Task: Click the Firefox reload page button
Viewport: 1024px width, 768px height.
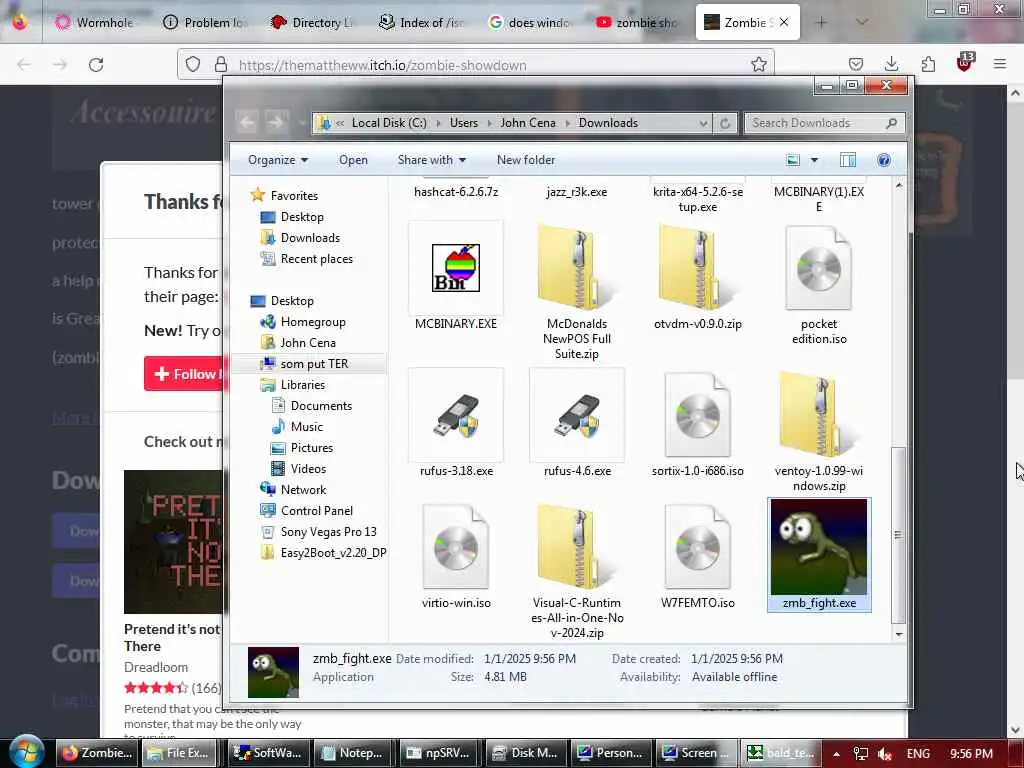Action: coord(96,65)
